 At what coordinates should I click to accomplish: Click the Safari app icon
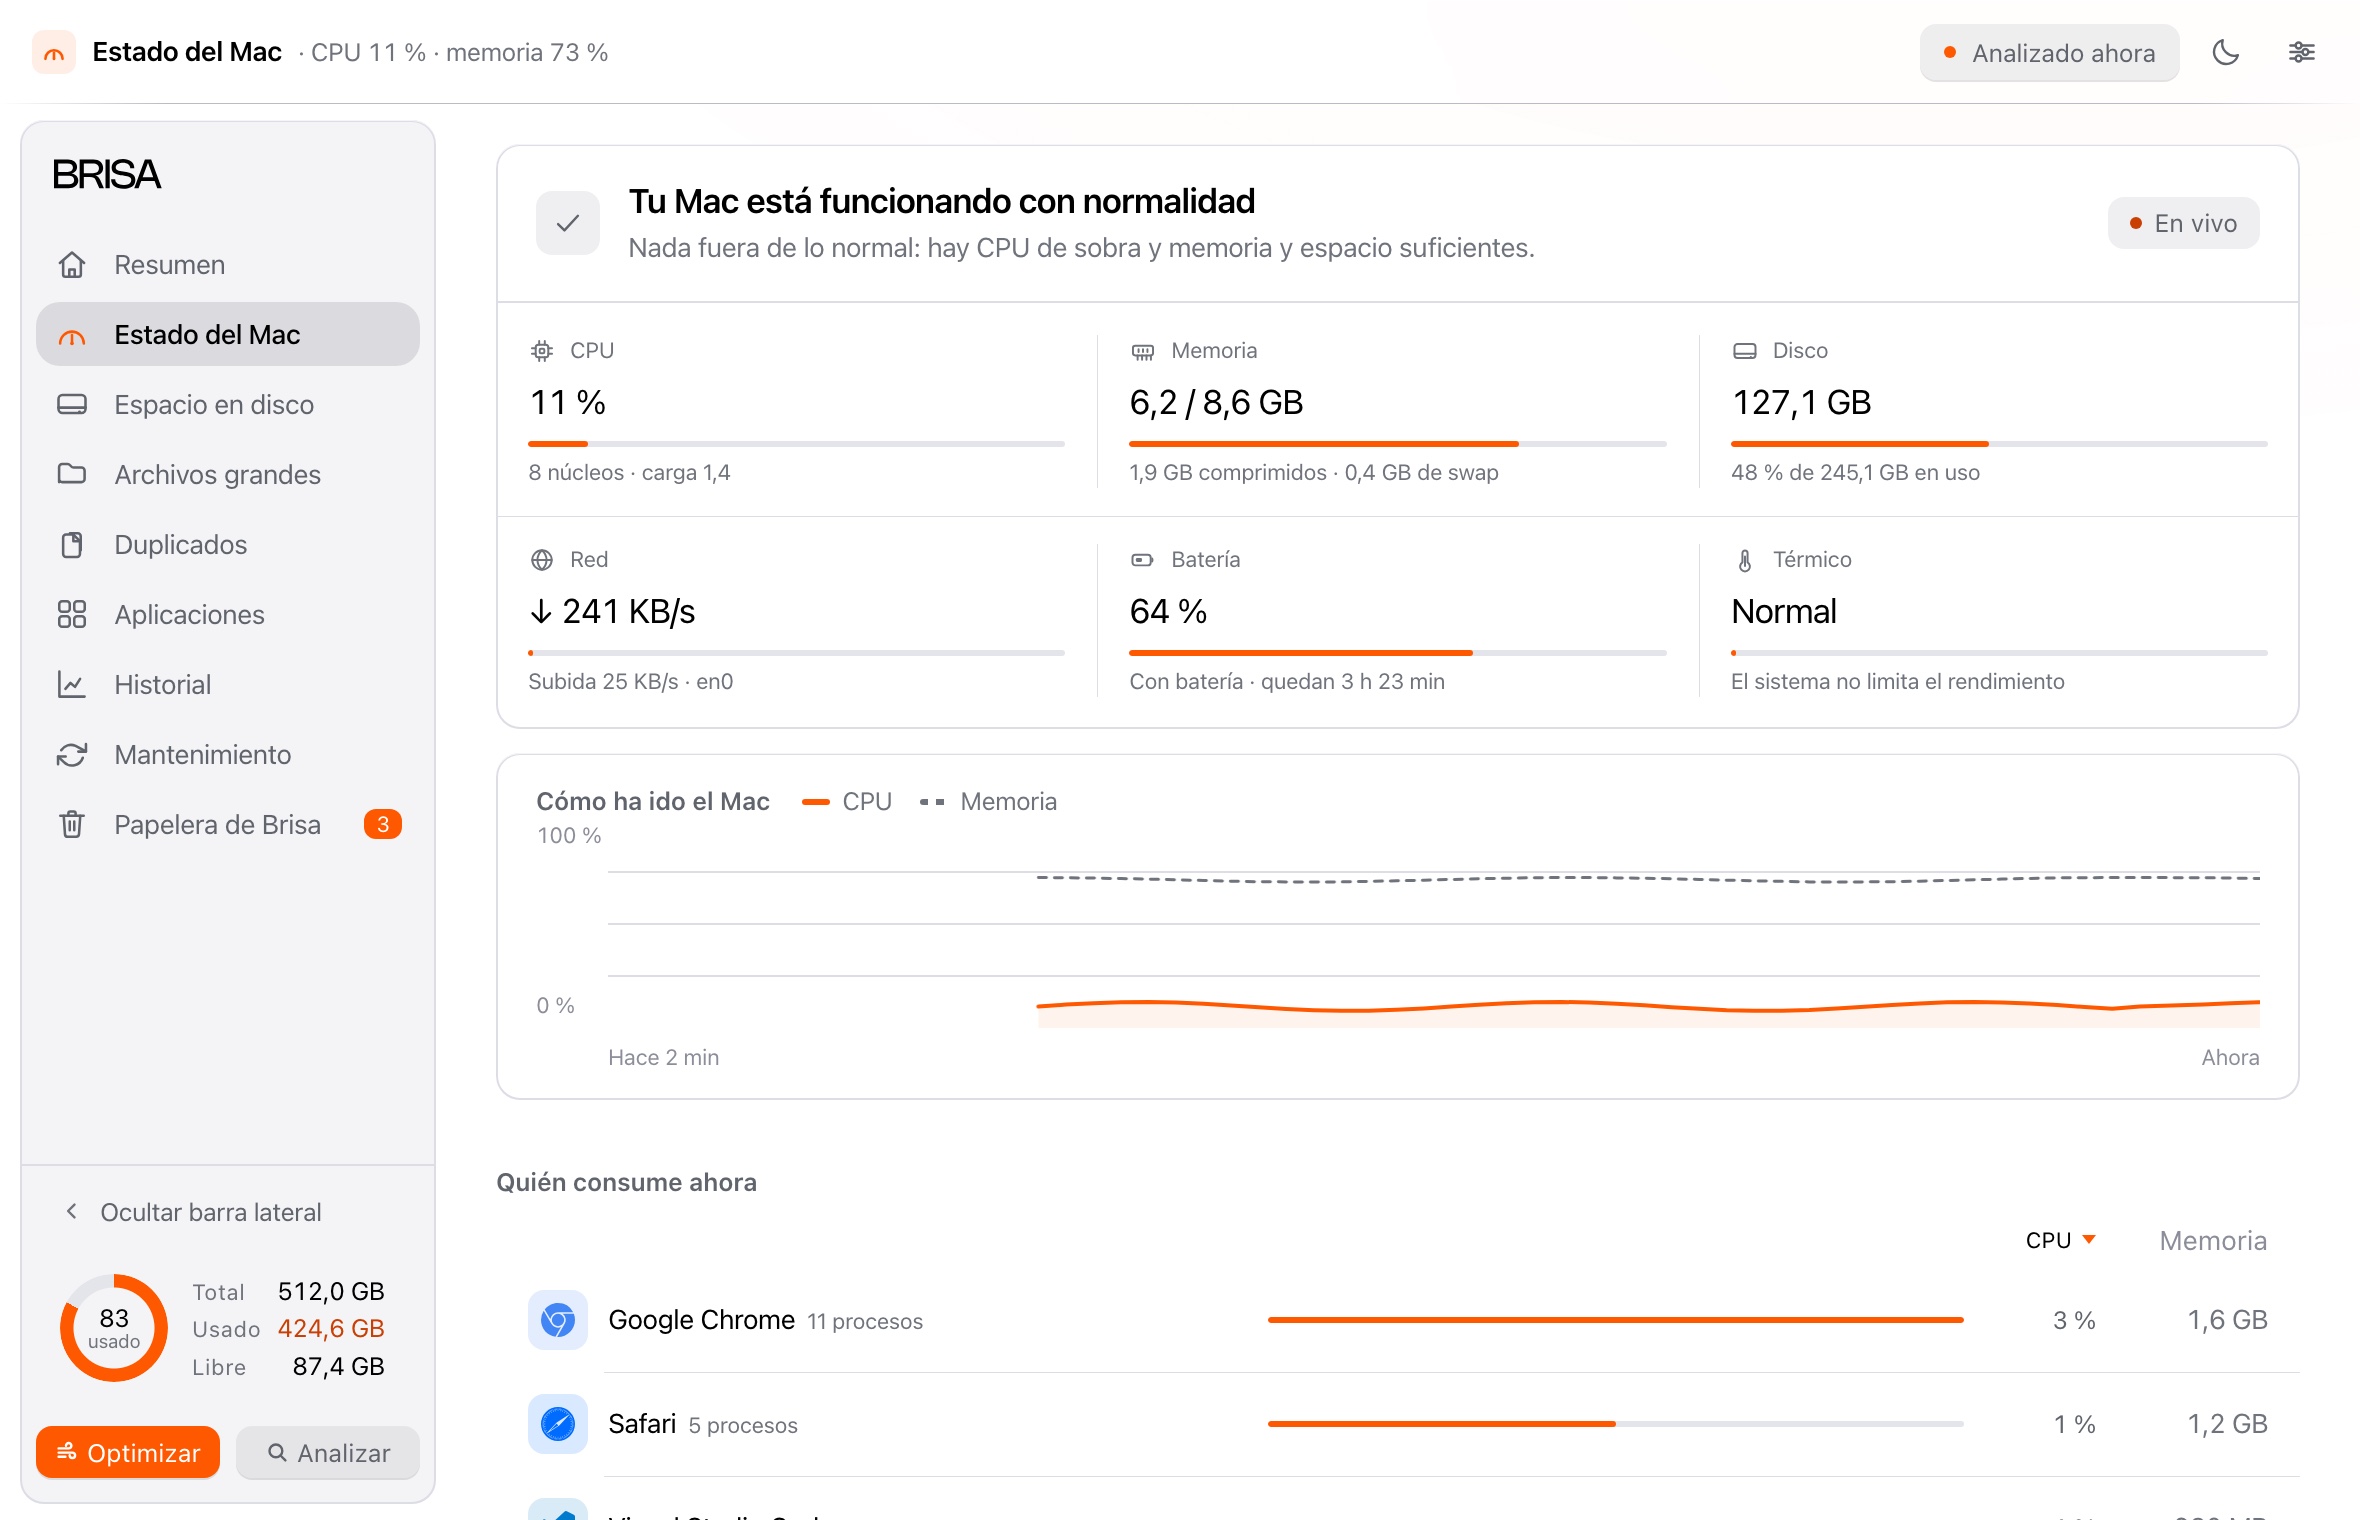558,1424
